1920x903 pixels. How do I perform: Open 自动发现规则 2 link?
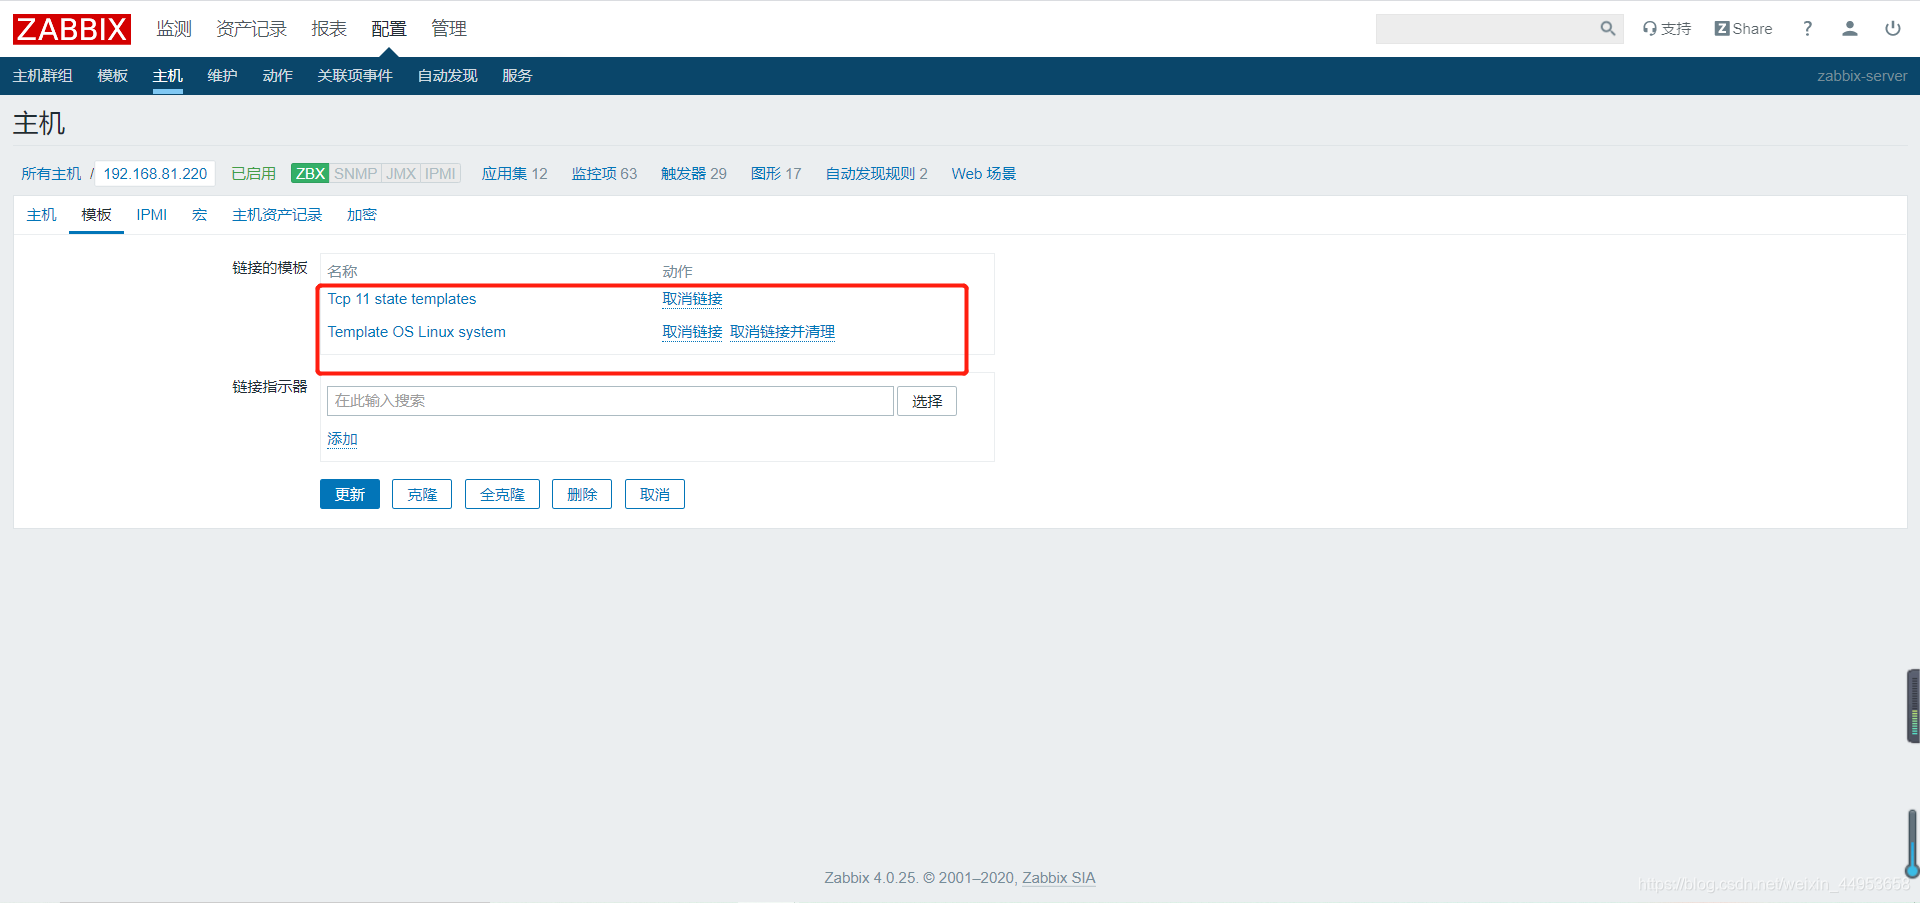[x=876, y=173]
